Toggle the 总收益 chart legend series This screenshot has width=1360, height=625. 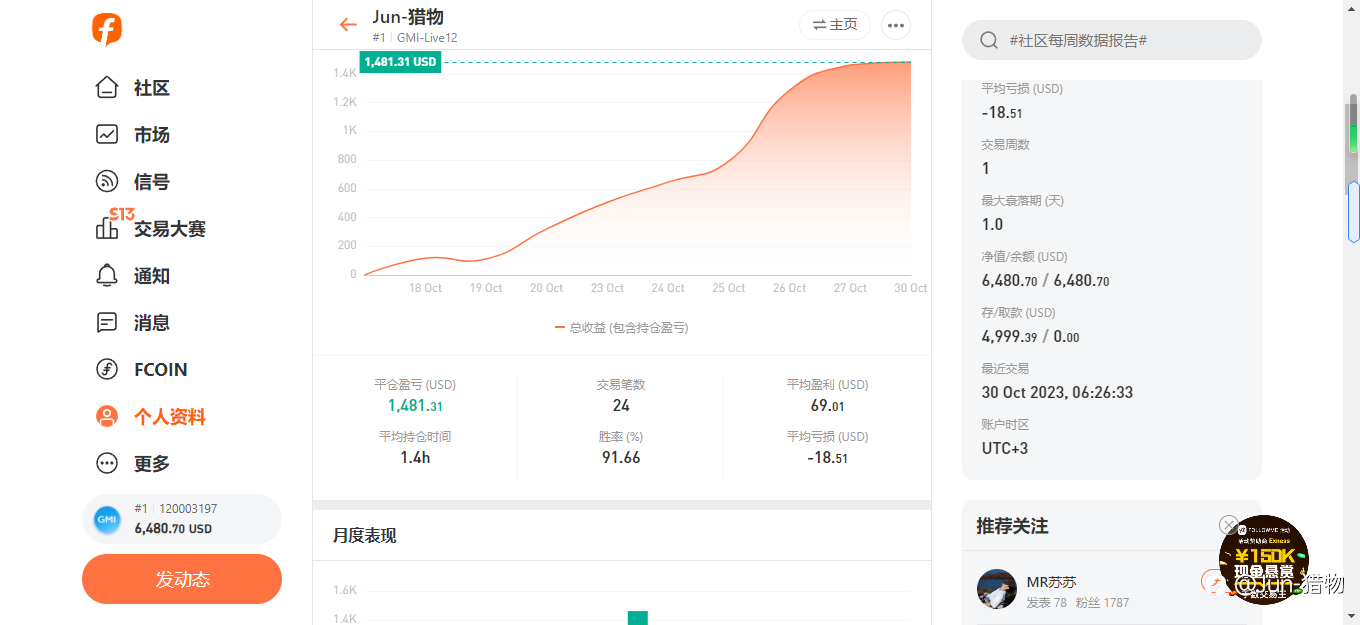pos(622,327)
